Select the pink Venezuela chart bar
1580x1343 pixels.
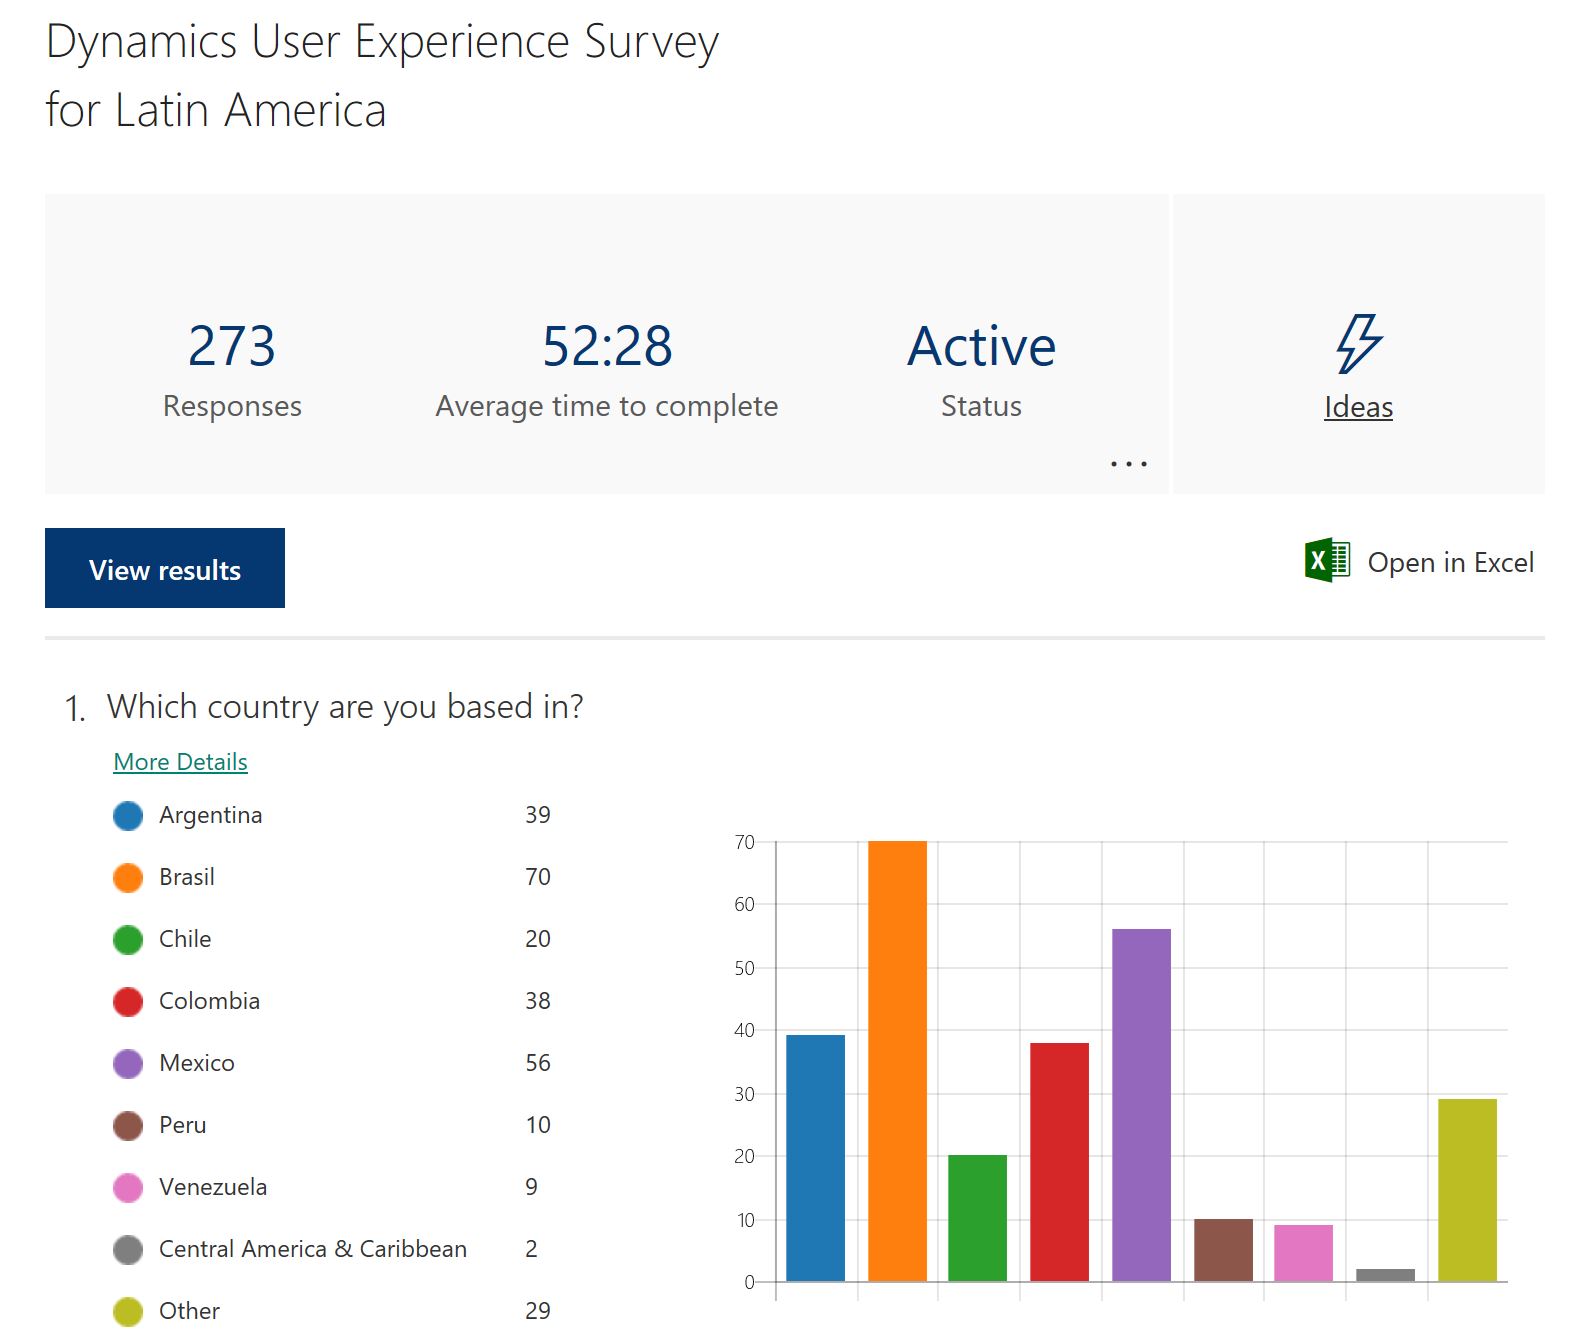(x=1304, y=1253)
